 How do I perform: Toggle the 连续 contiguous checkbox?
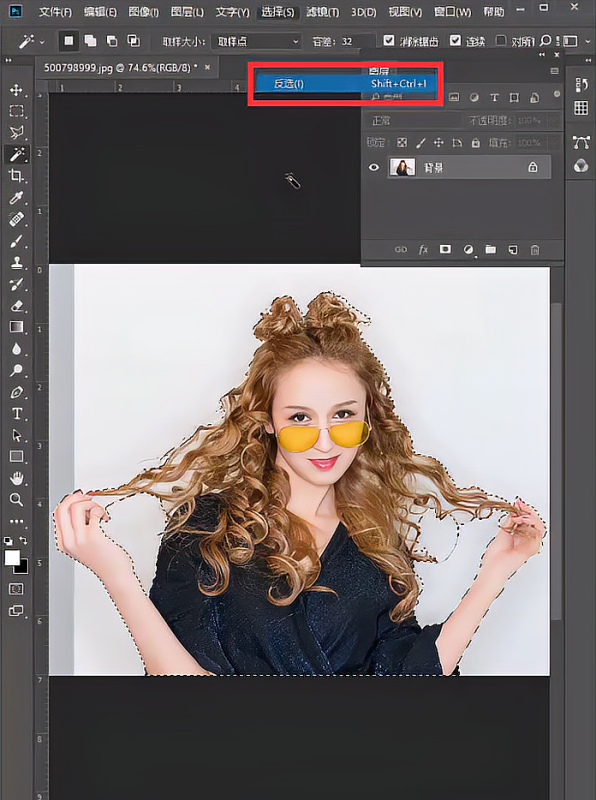click(x=455, y=40)
